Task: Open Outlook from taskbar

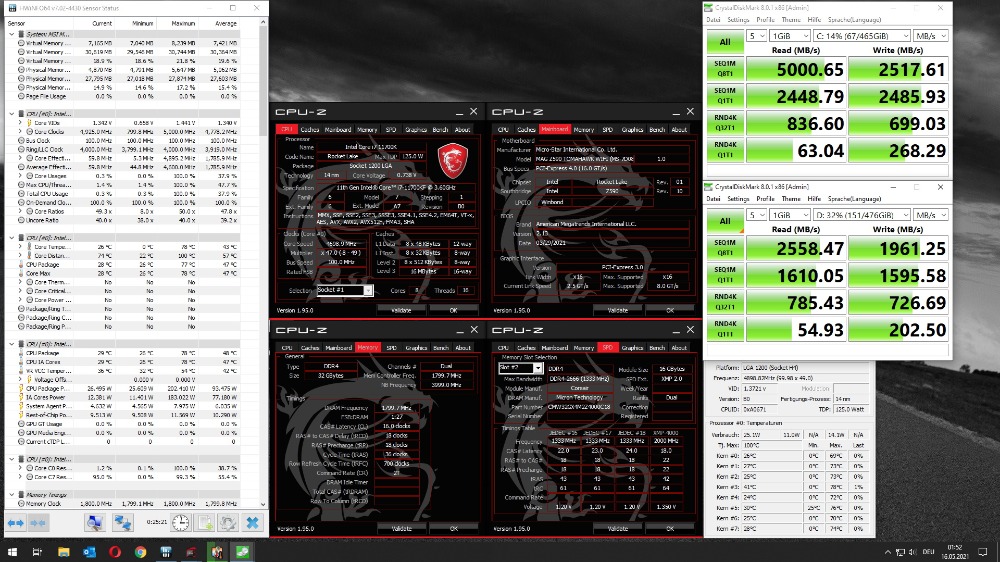Action: [x=89, y=552]
